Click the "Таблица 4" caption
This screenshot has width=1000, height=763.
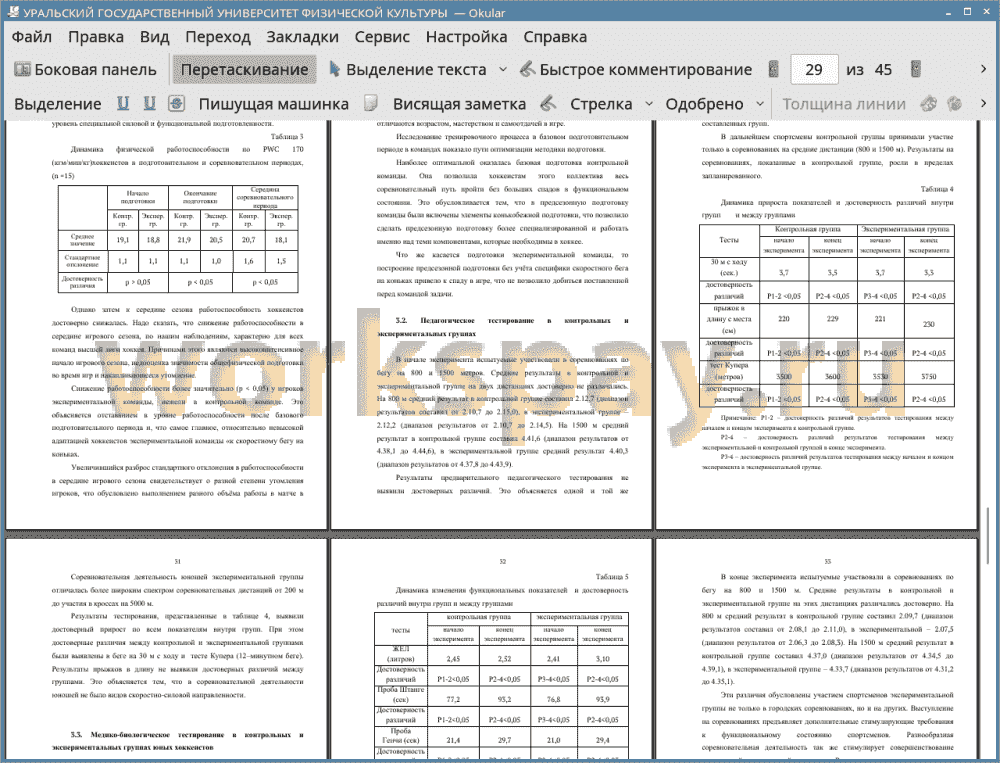point(937,189)
